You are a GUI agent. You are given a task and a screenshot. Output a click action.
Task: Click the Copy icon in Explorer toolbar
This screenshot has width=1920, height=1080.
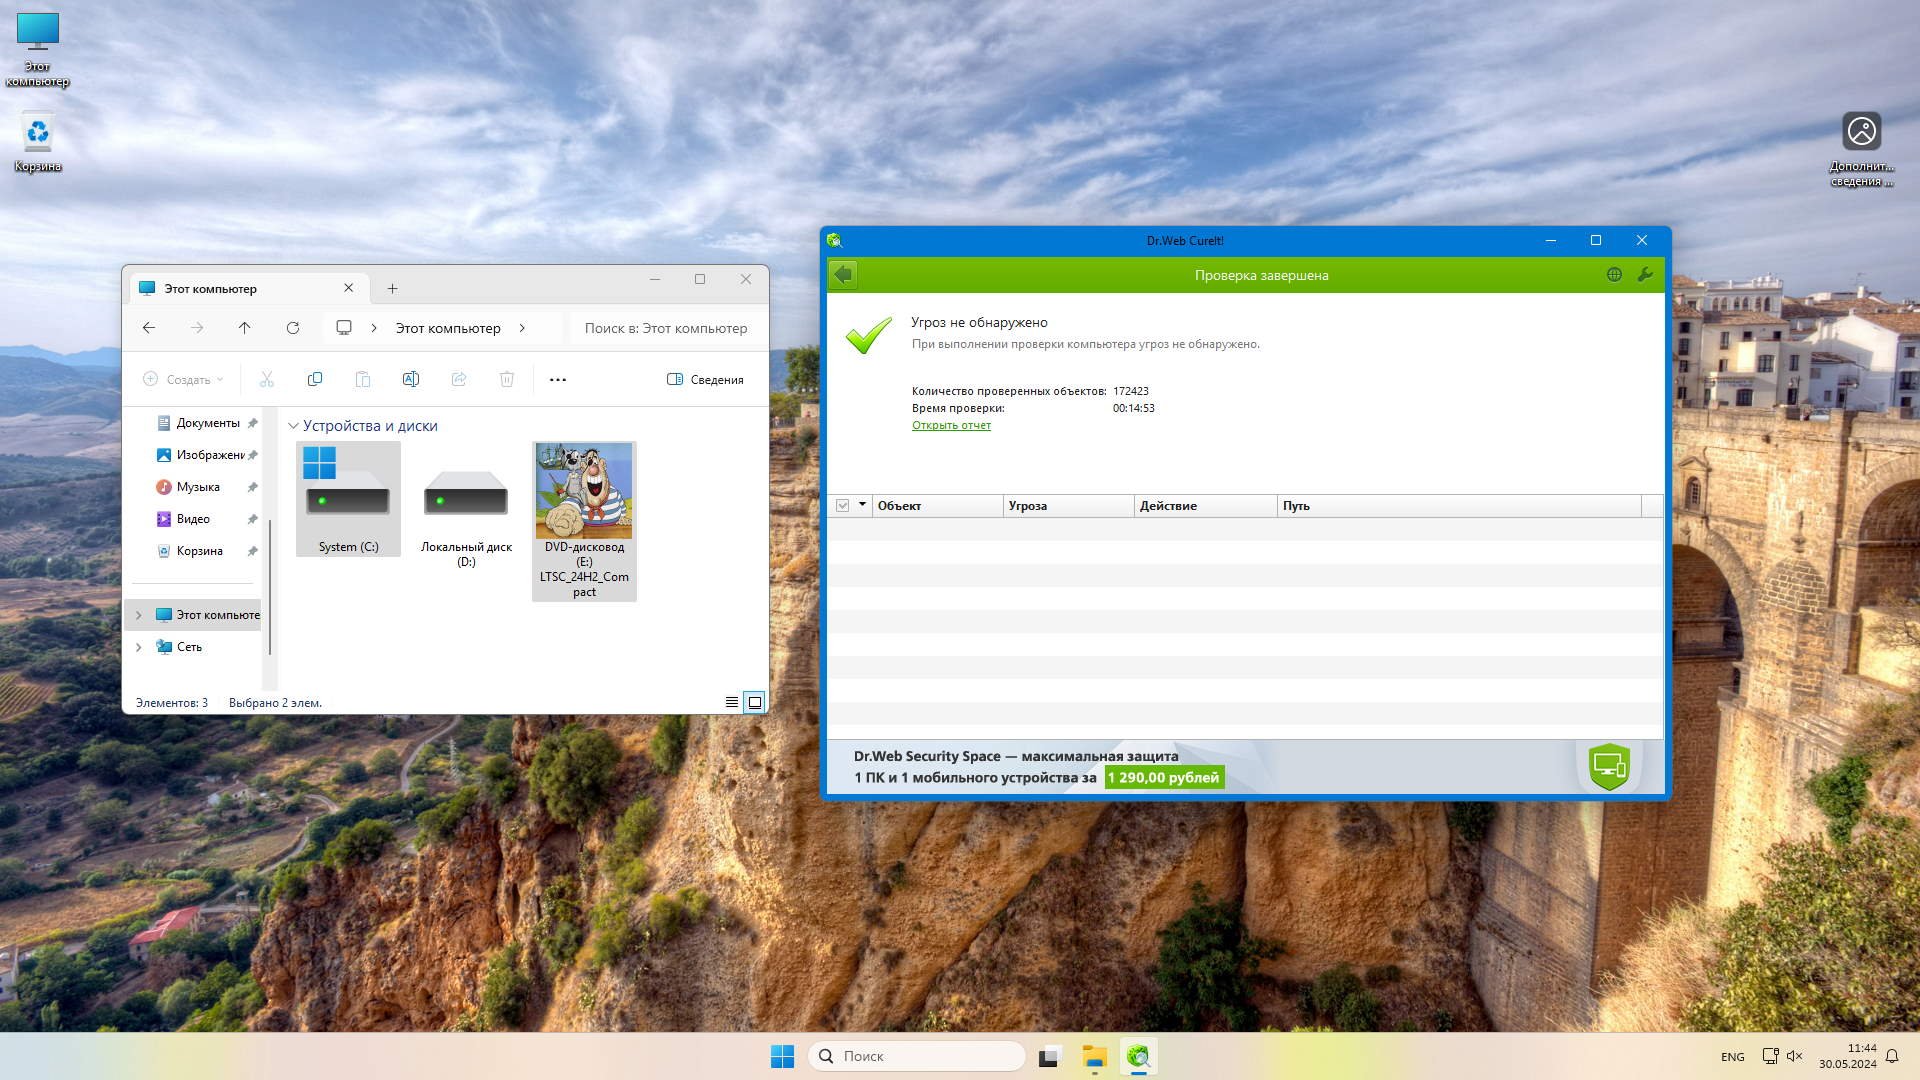(314, 379)
